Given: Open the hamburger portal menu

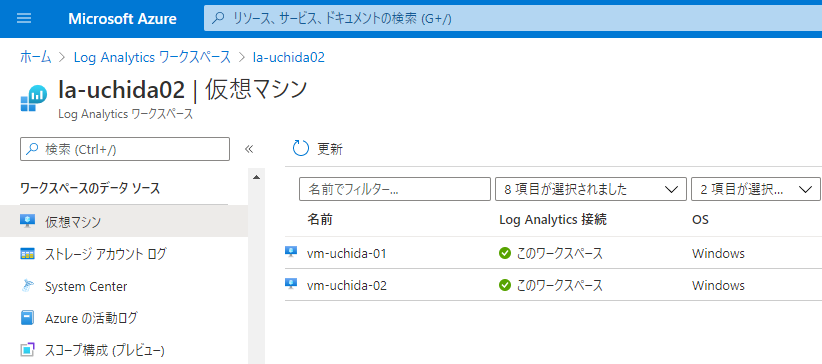Looking at the screenshot, I should point(24,19).
